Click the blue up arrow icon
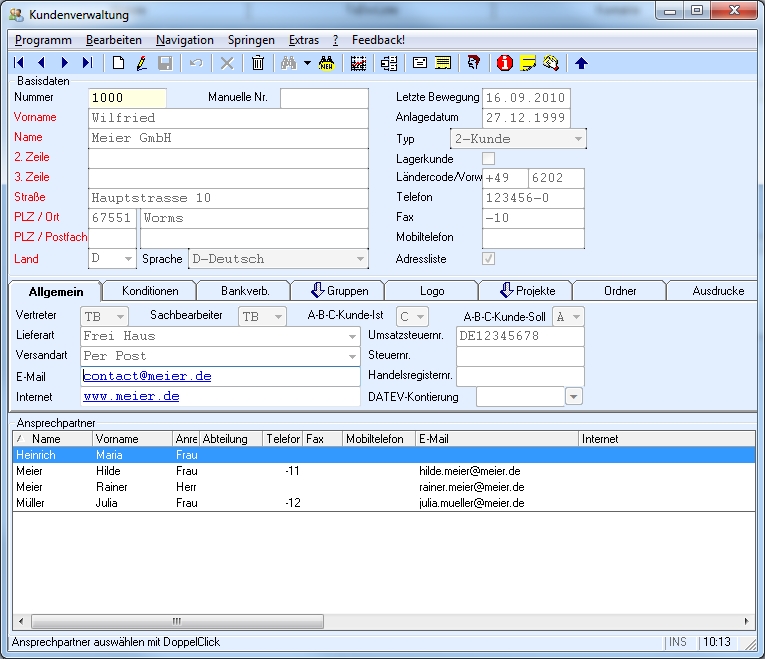This screenshot has width=765, height=659. click(581, 63)
